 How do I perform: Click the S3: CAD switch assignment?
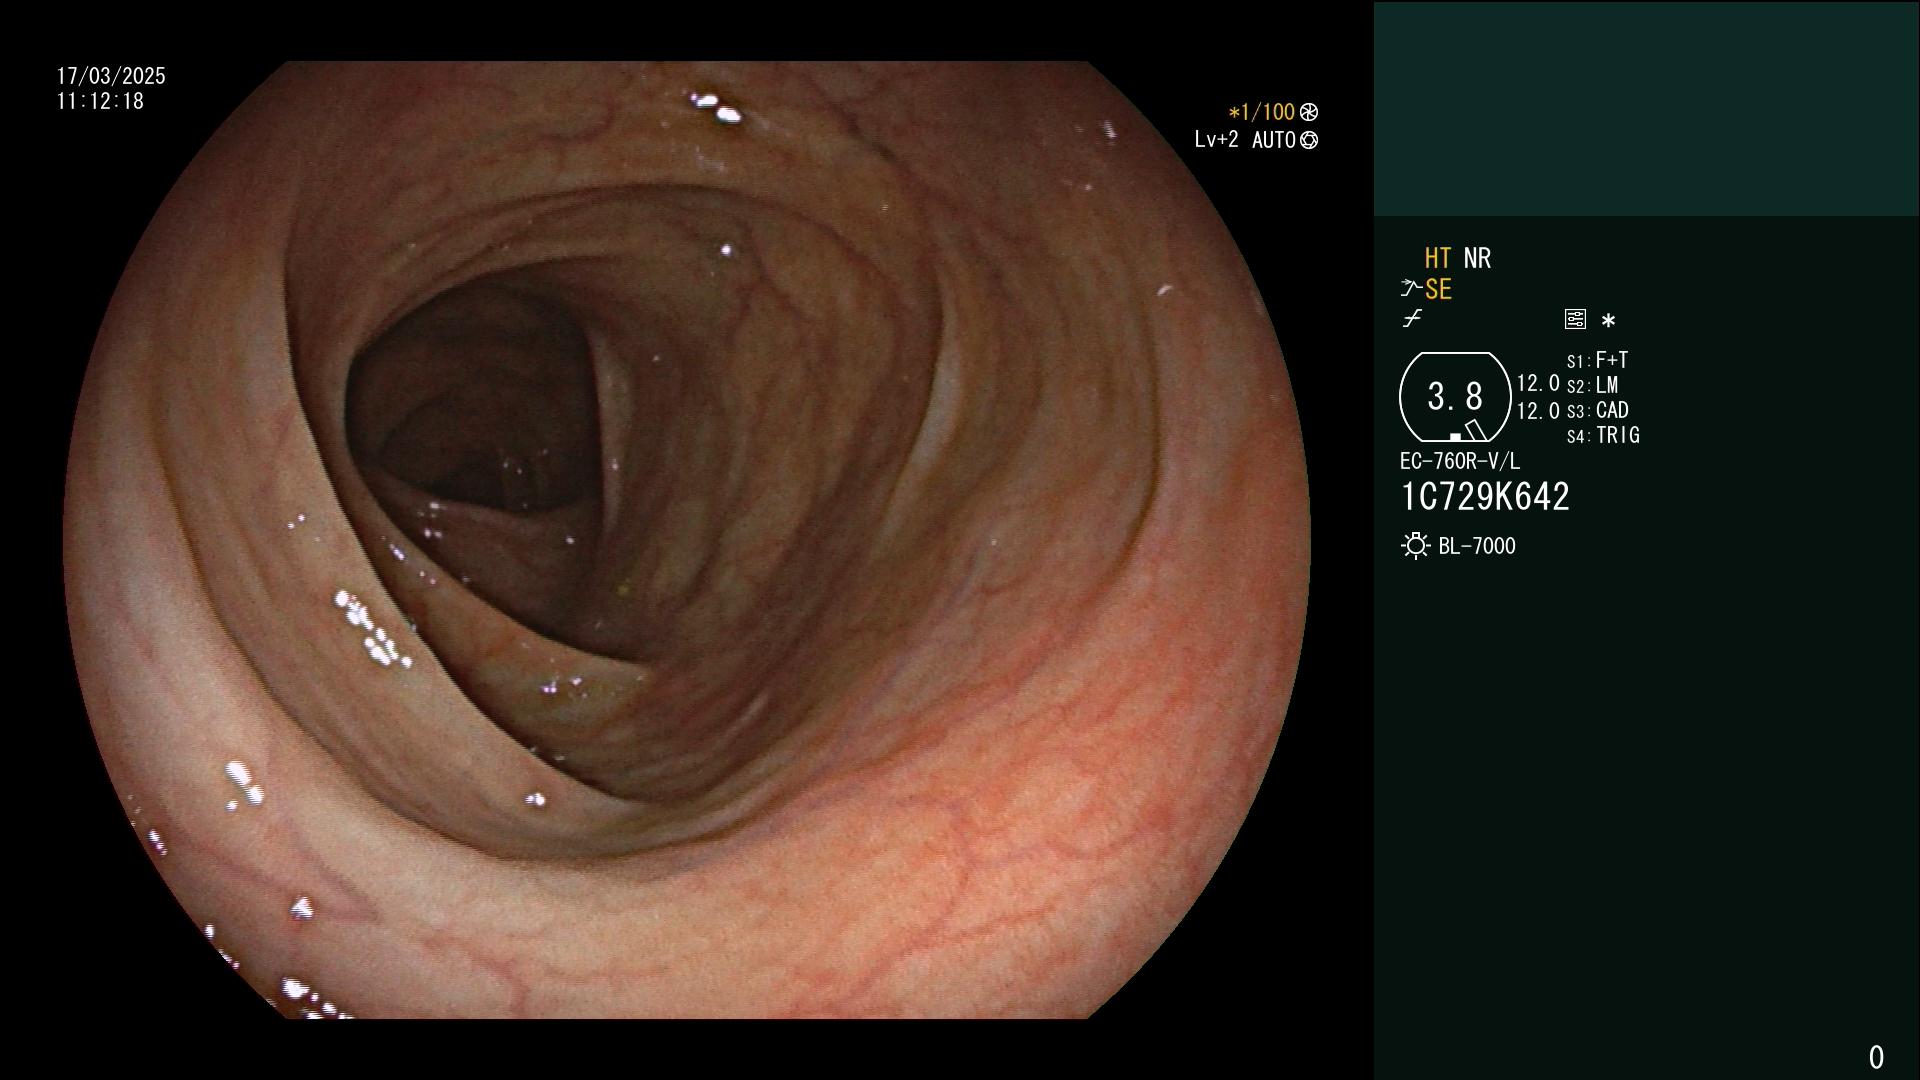pos(1598,410)
